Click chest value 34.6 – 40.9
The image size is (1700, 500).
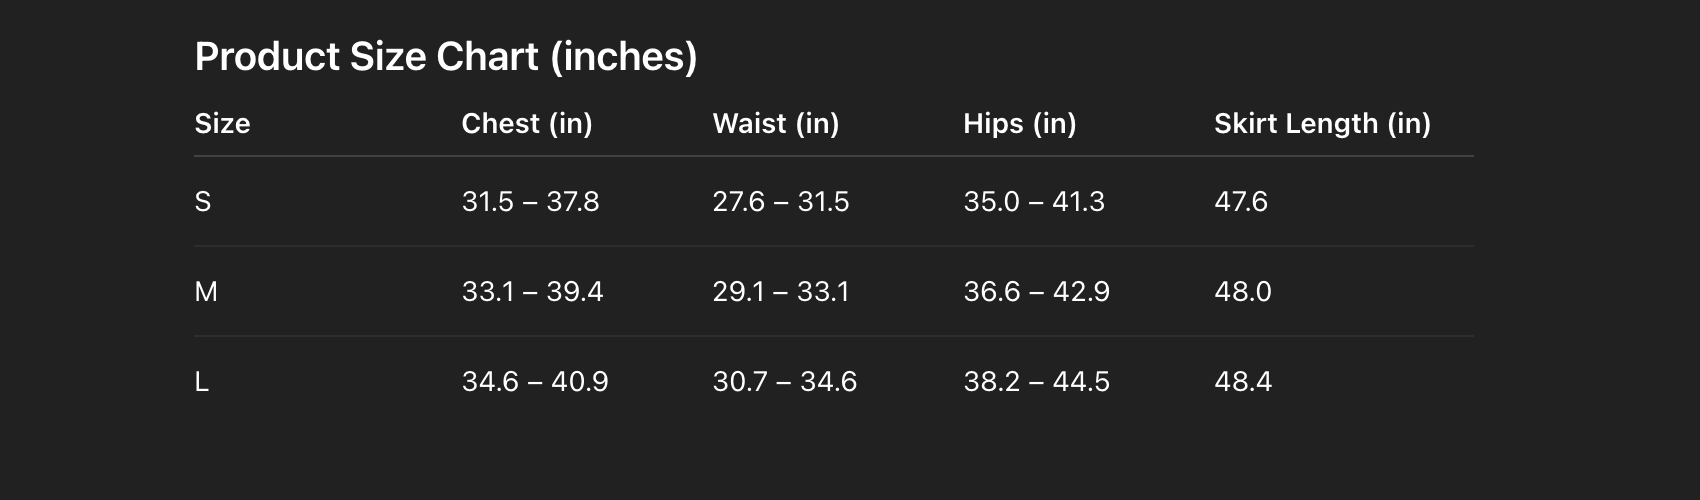click(x=535, y=382)
